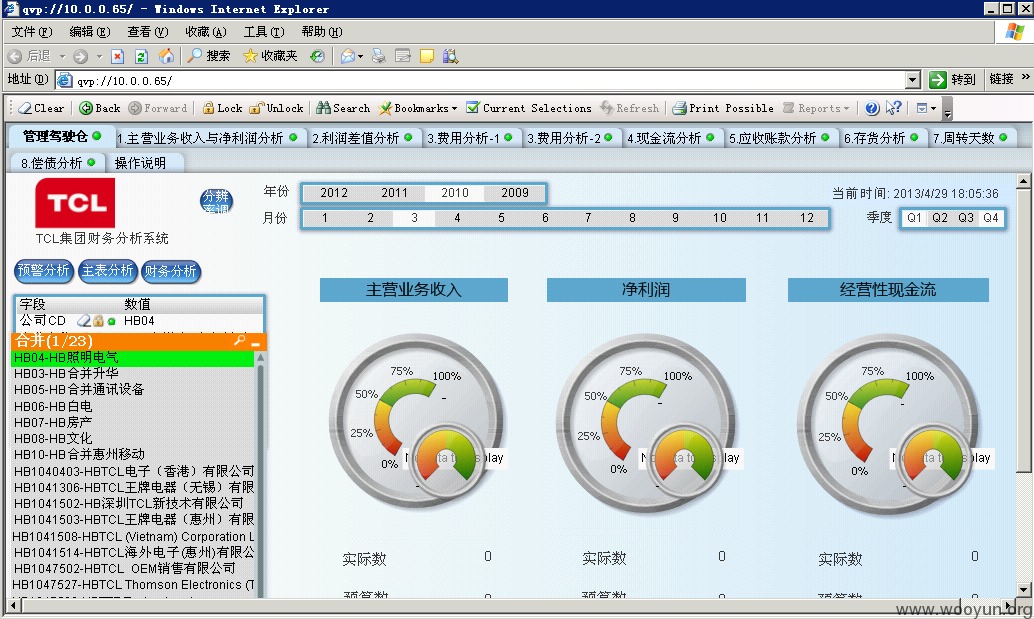Select HB03-HB合并升华 in the list
1034x619 pixels.
133,373
